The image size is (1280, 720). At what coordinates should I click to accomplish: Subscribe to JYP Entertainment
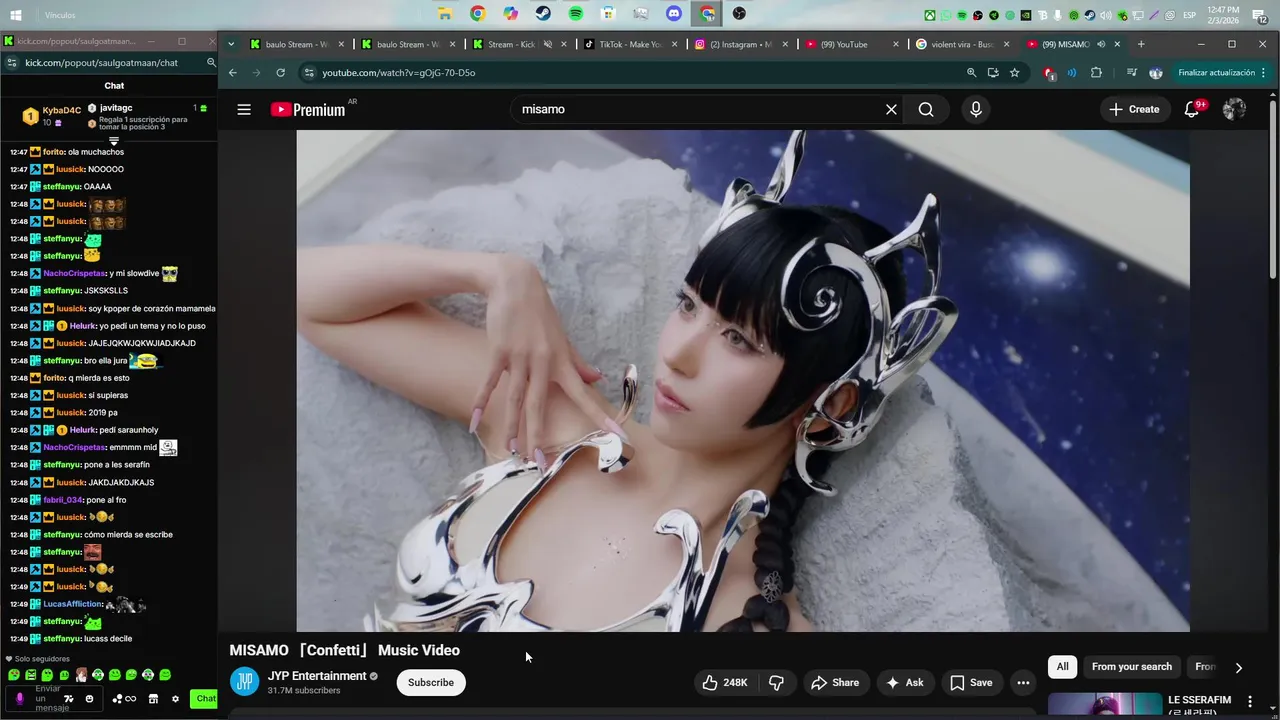431,682
